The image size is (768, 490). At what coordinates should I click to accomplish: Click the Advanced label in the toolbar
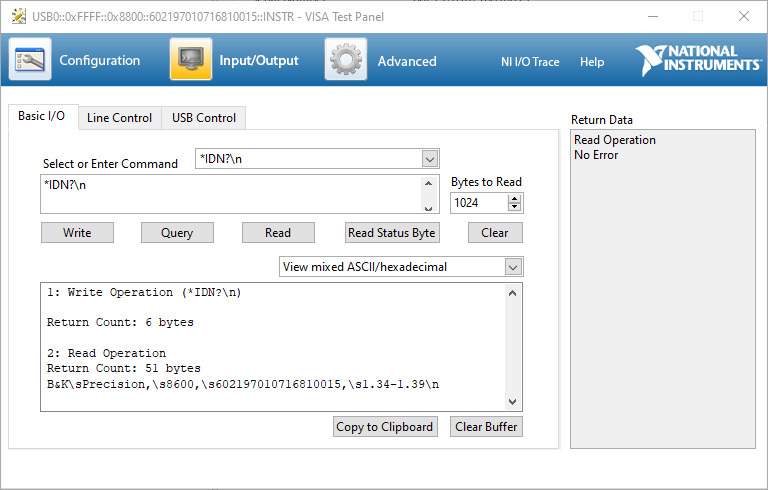pyautogui.click(x=407, y=61)
